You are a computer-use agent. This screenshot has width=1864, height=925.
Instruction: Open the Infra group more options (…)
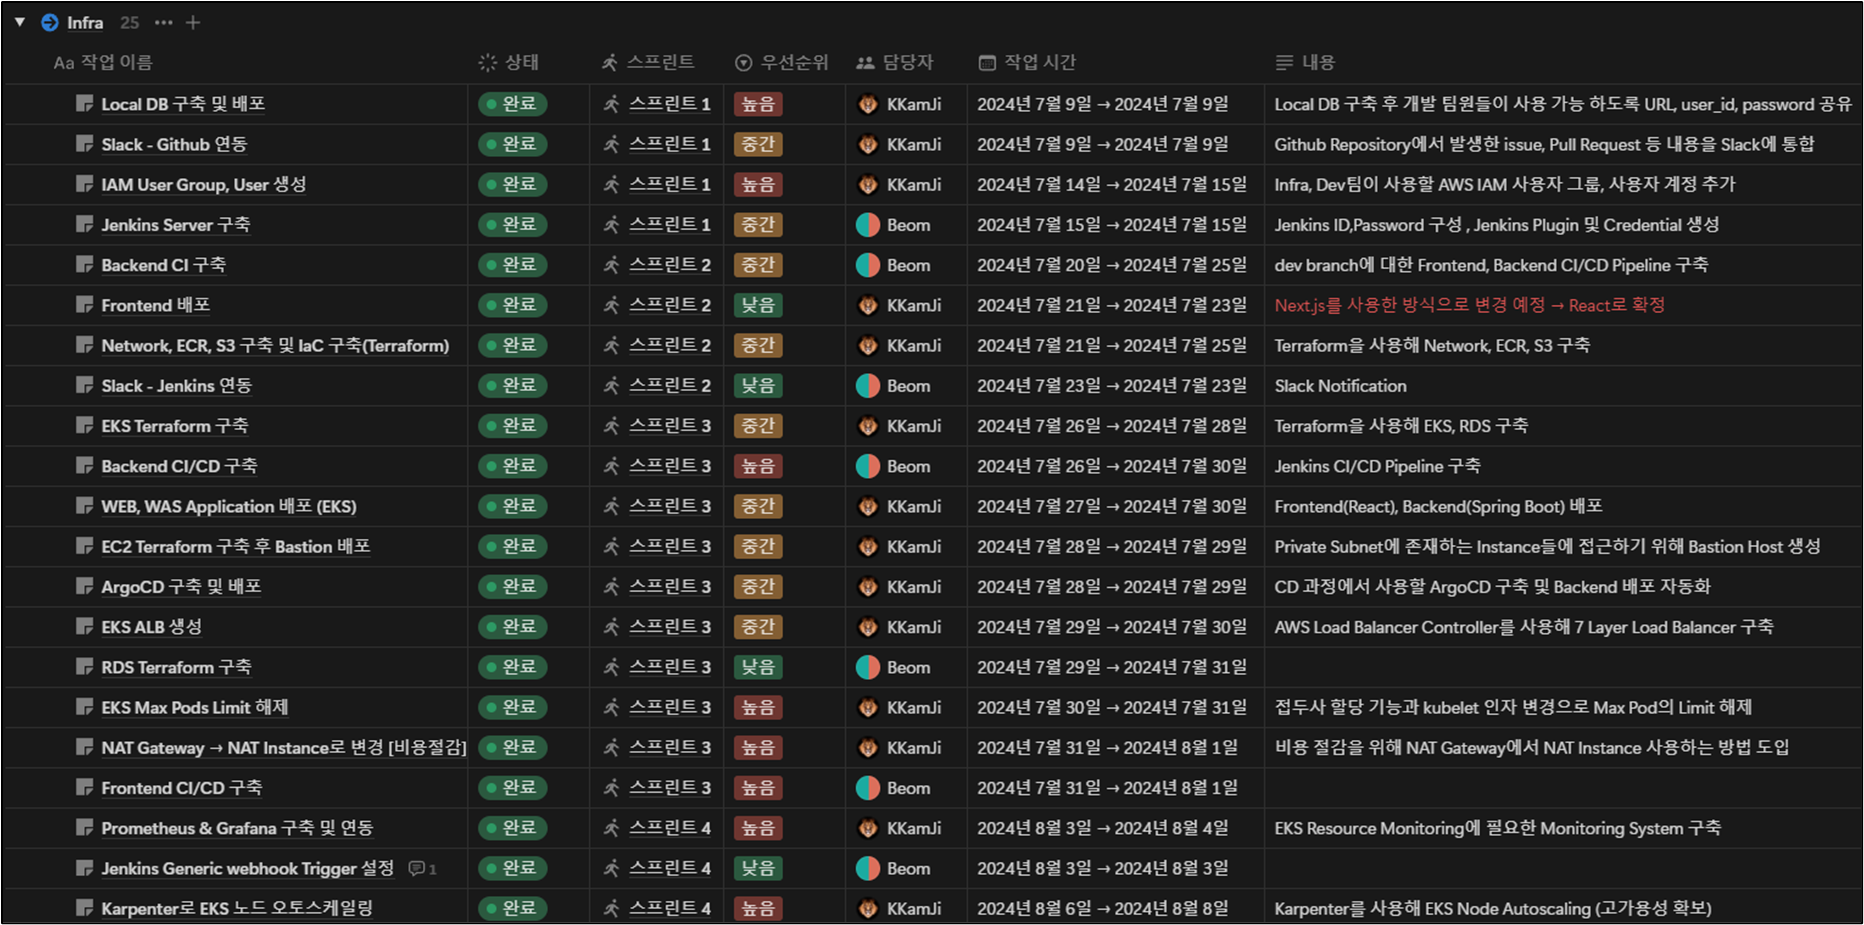163,22
